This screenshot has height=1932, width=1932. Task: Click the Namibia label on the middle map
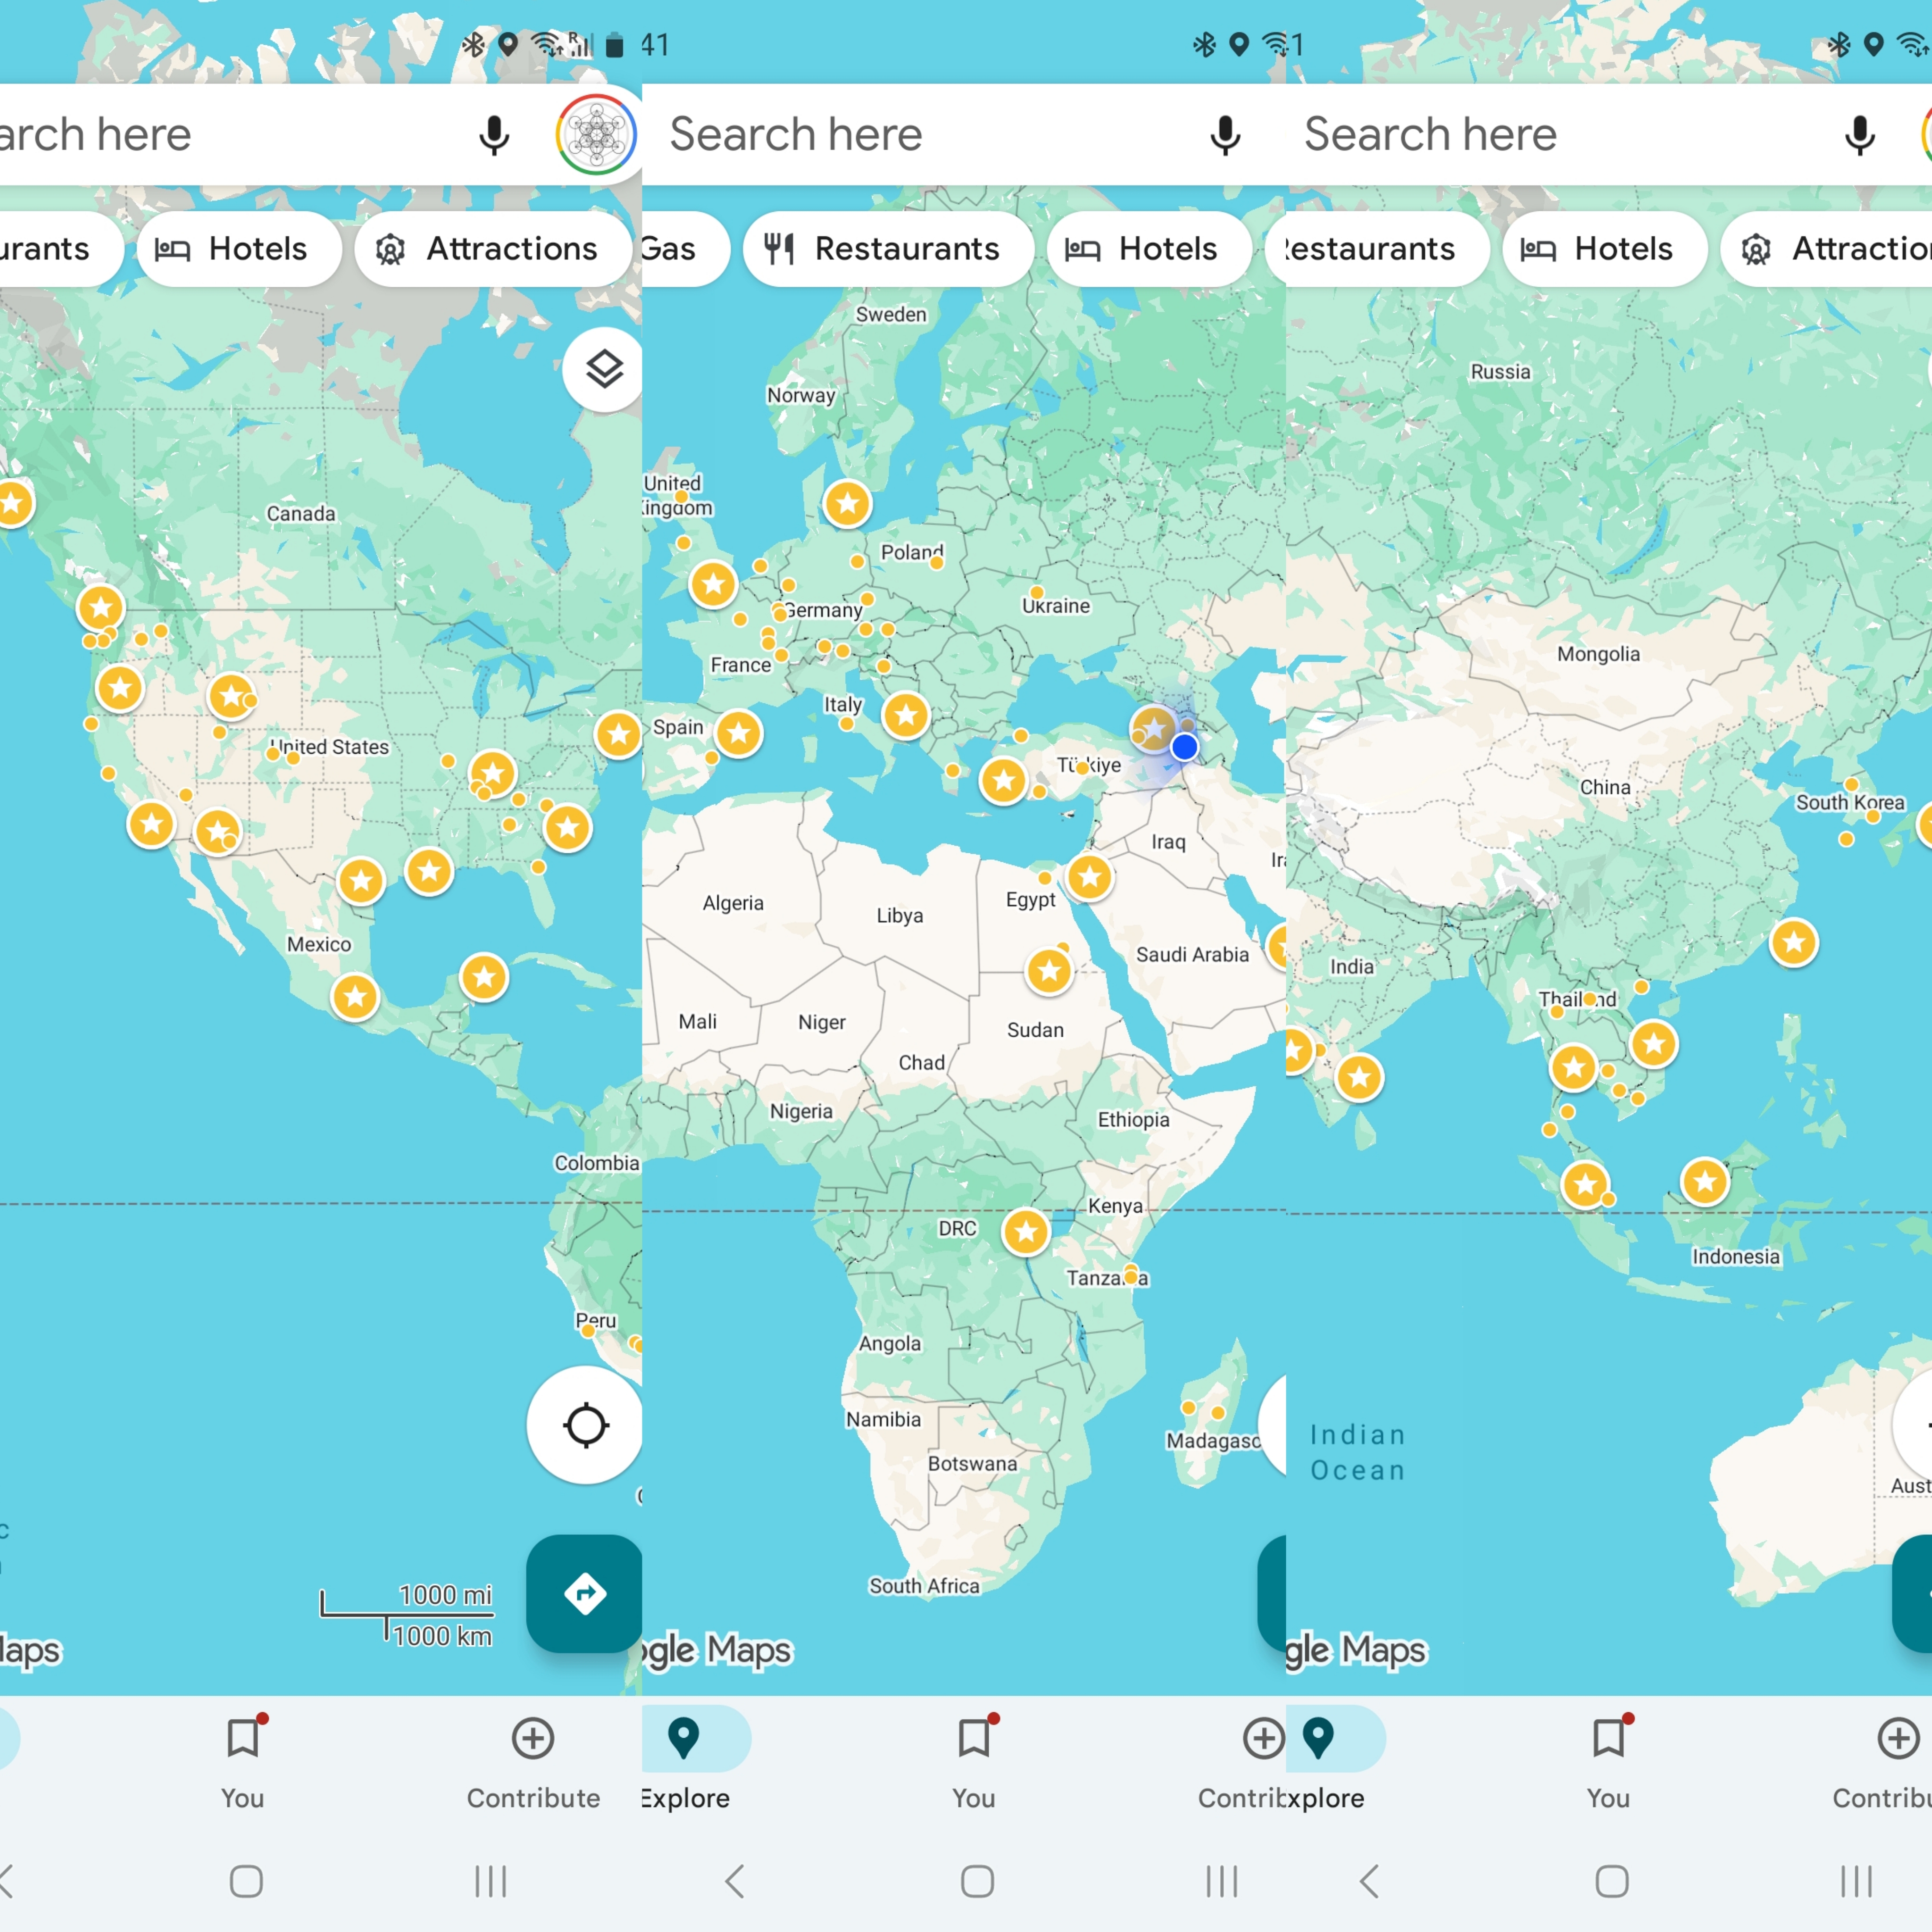click(x=883, y=1420)
